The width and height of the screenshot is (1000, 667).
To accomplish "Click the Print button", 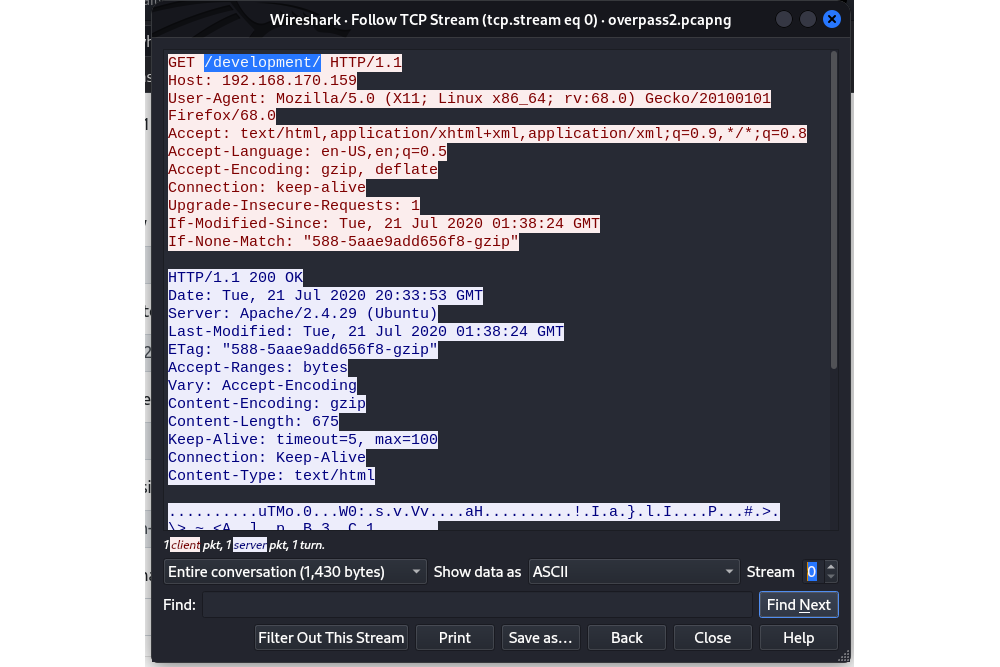I will point(455,638).
